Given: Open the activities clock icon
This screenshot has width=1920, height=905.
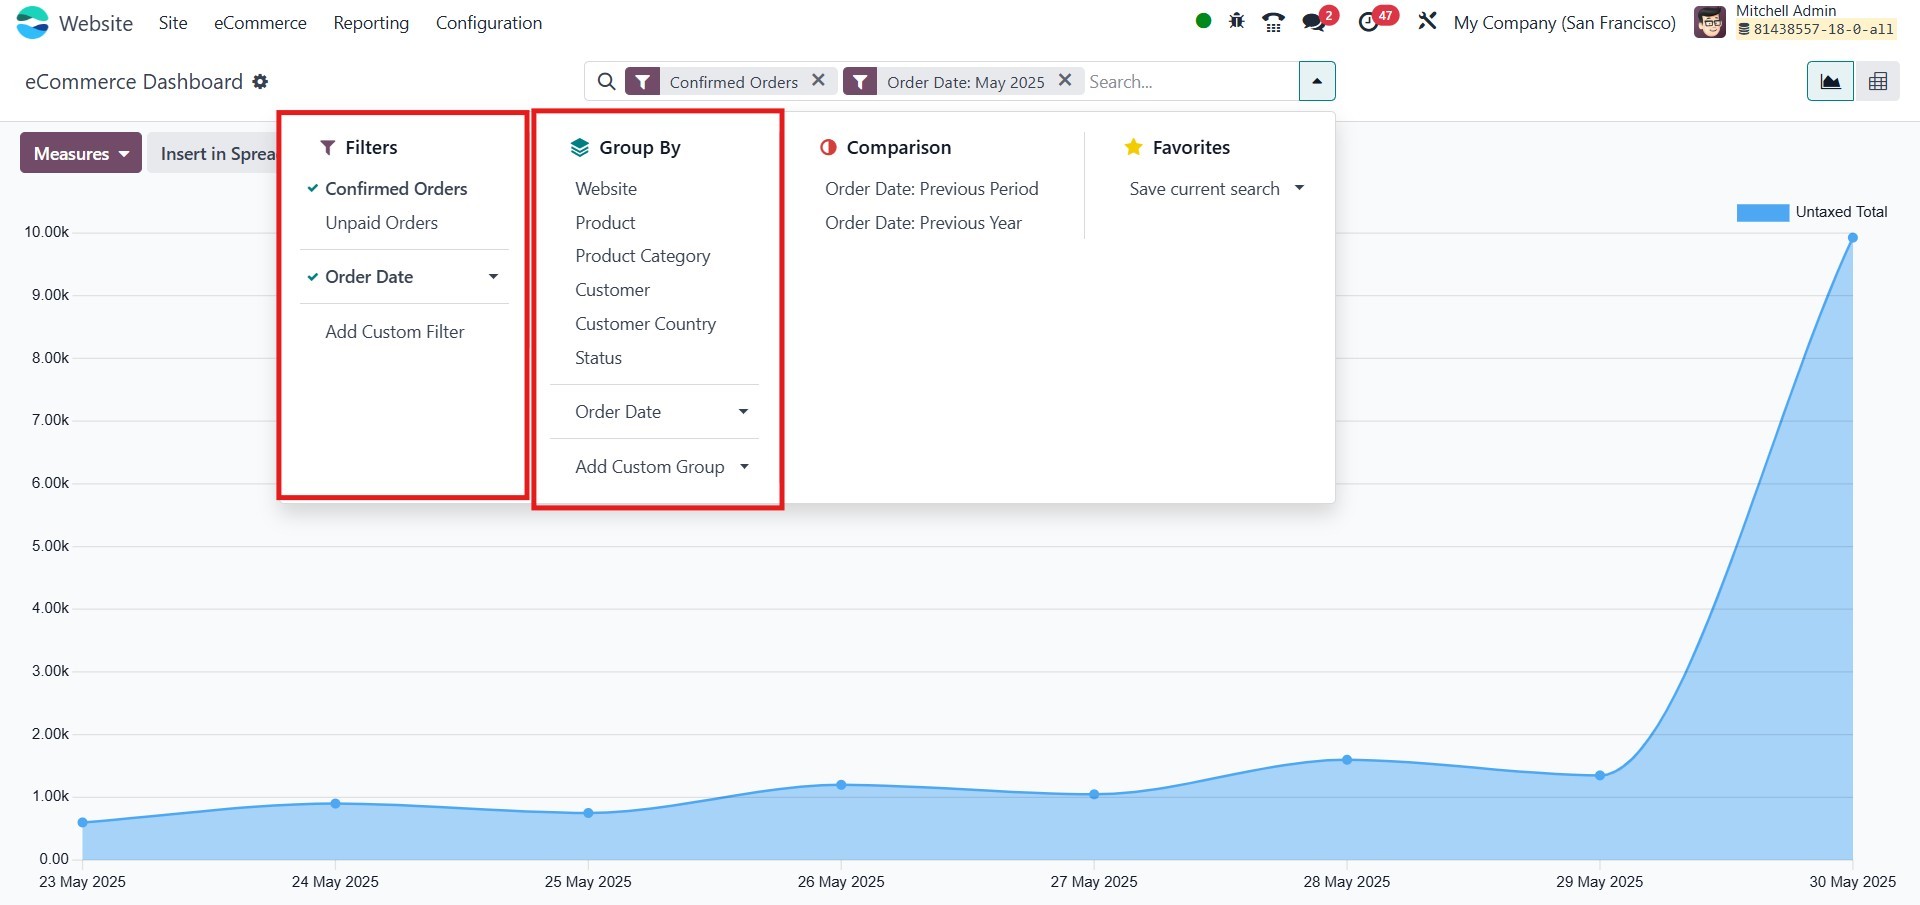Looking at the screenshot, I should tap(1369, 22).
